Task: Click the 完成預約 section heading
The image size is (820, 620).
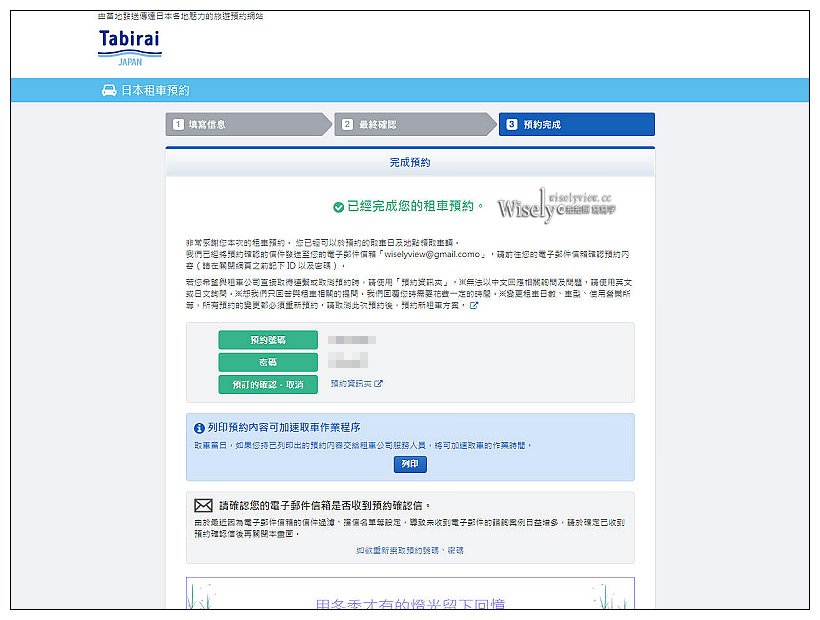Action: [x=410, y=162]
